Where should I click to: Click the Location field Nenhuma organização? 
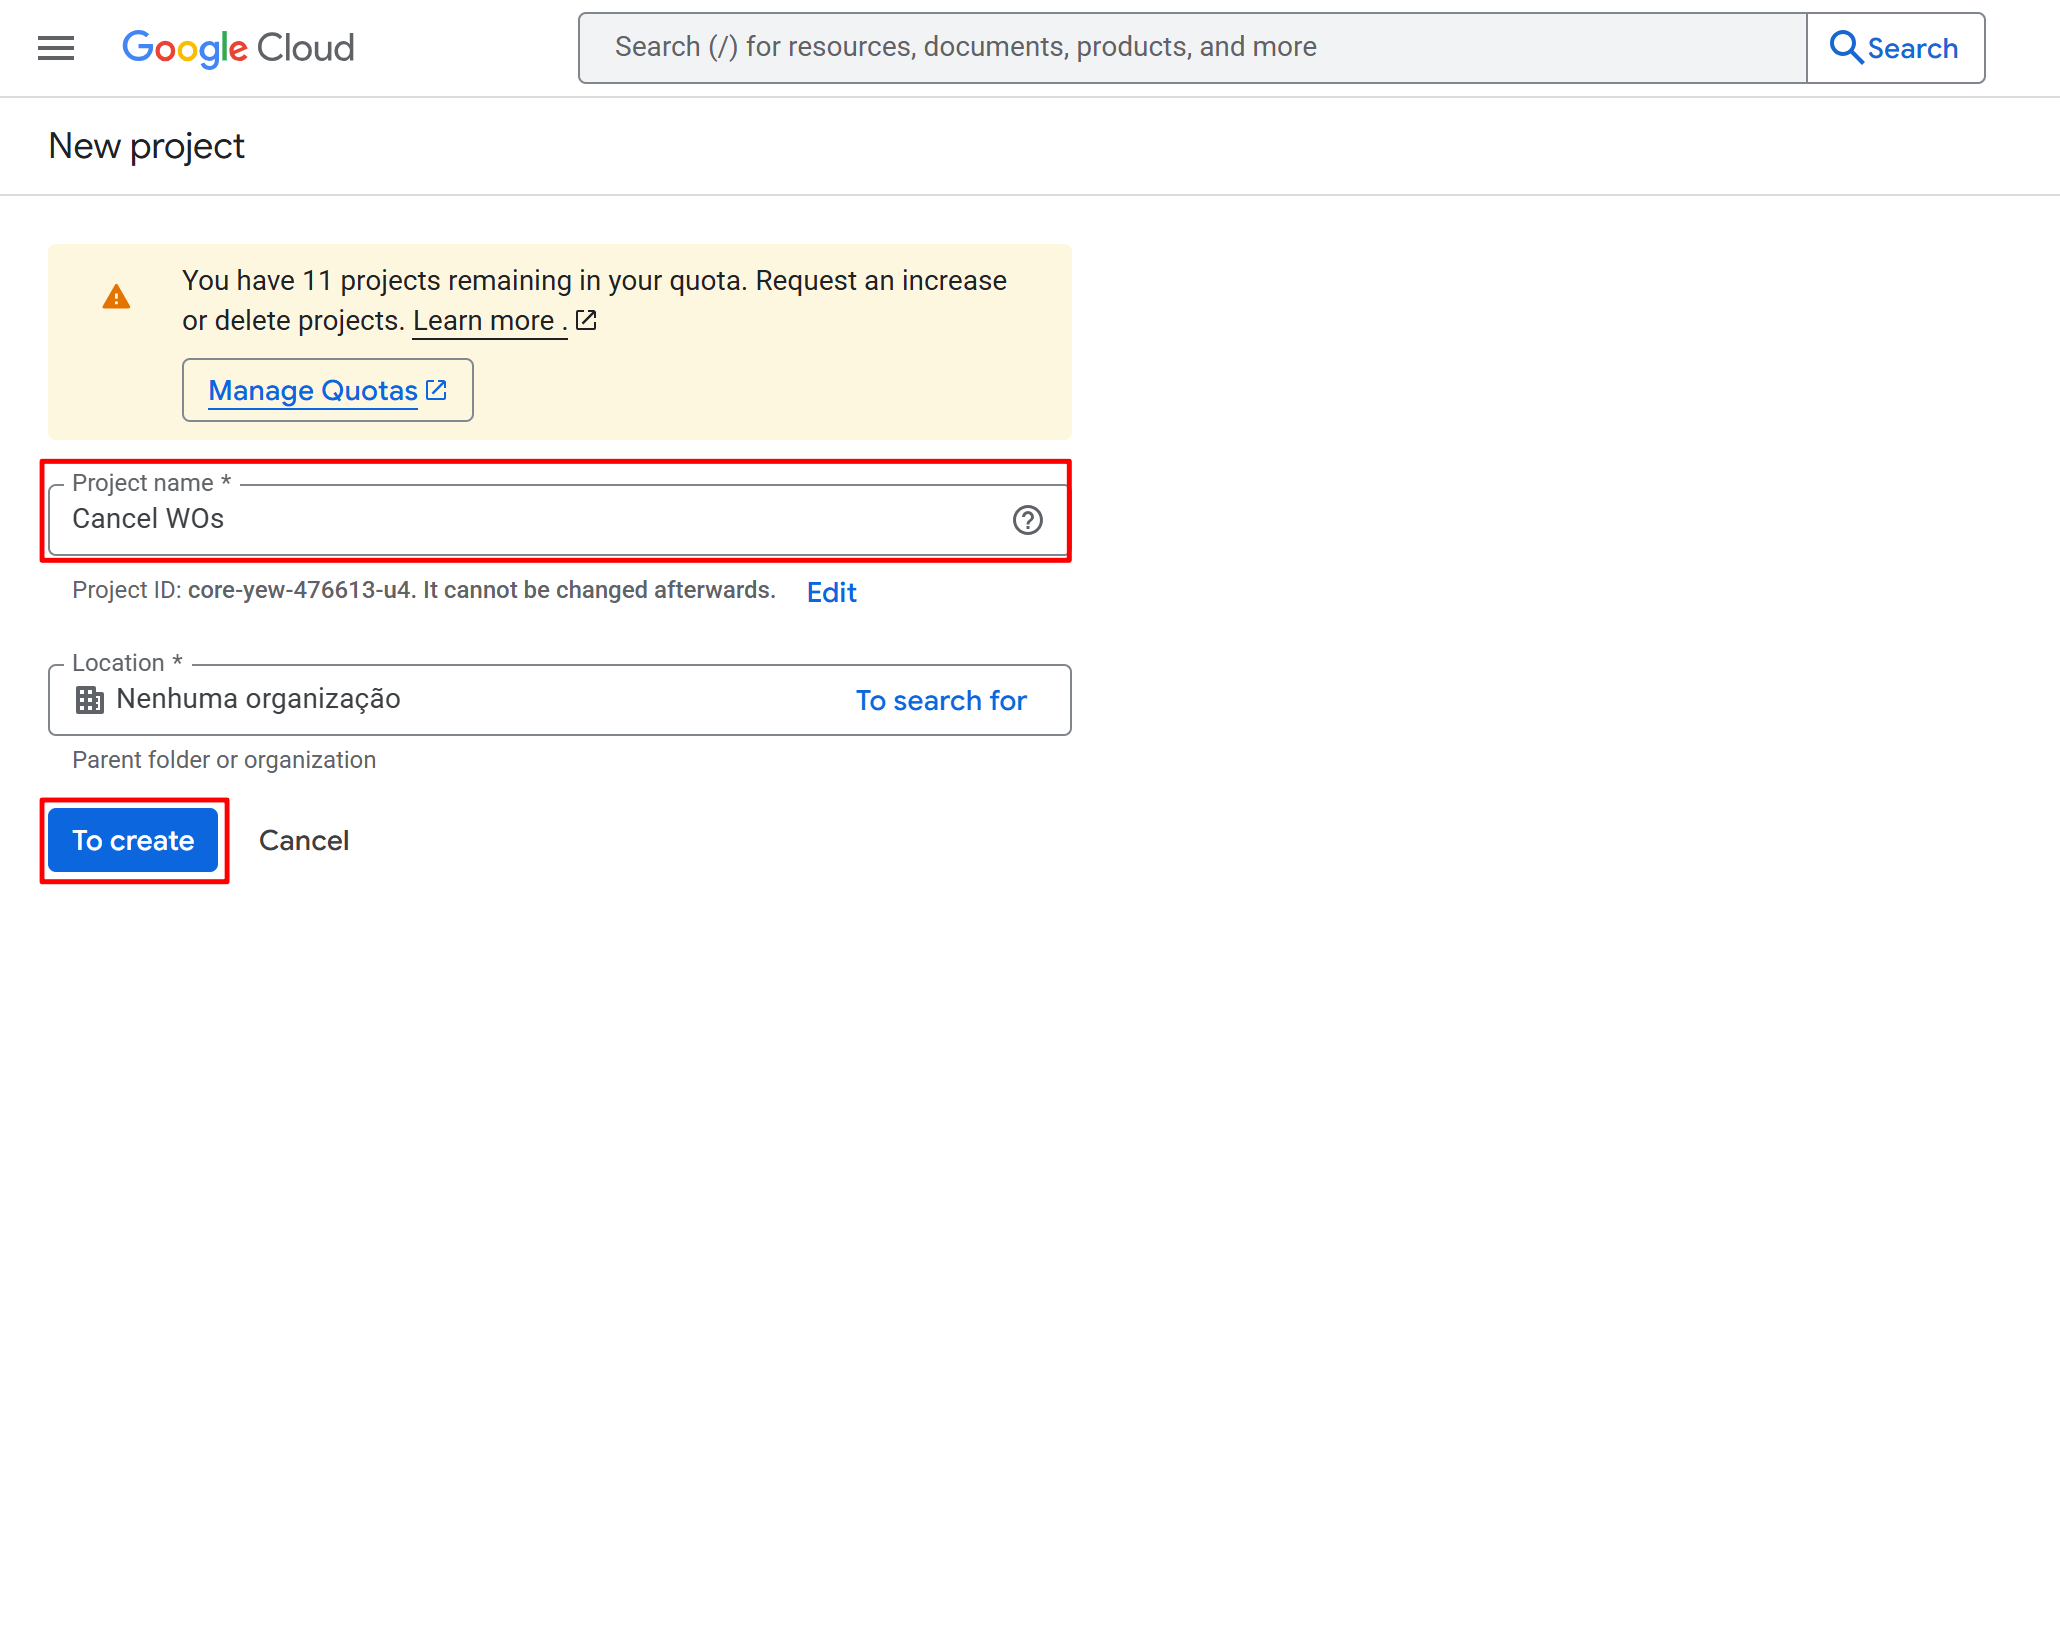[x=400, y=699]
